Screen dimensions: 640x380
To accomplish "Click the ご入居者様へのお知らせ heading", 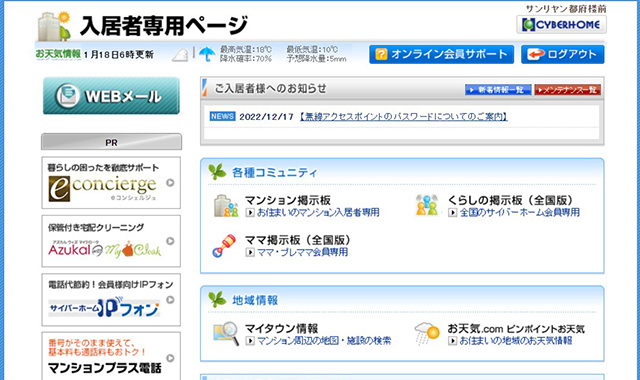I will tap(271, 89).
